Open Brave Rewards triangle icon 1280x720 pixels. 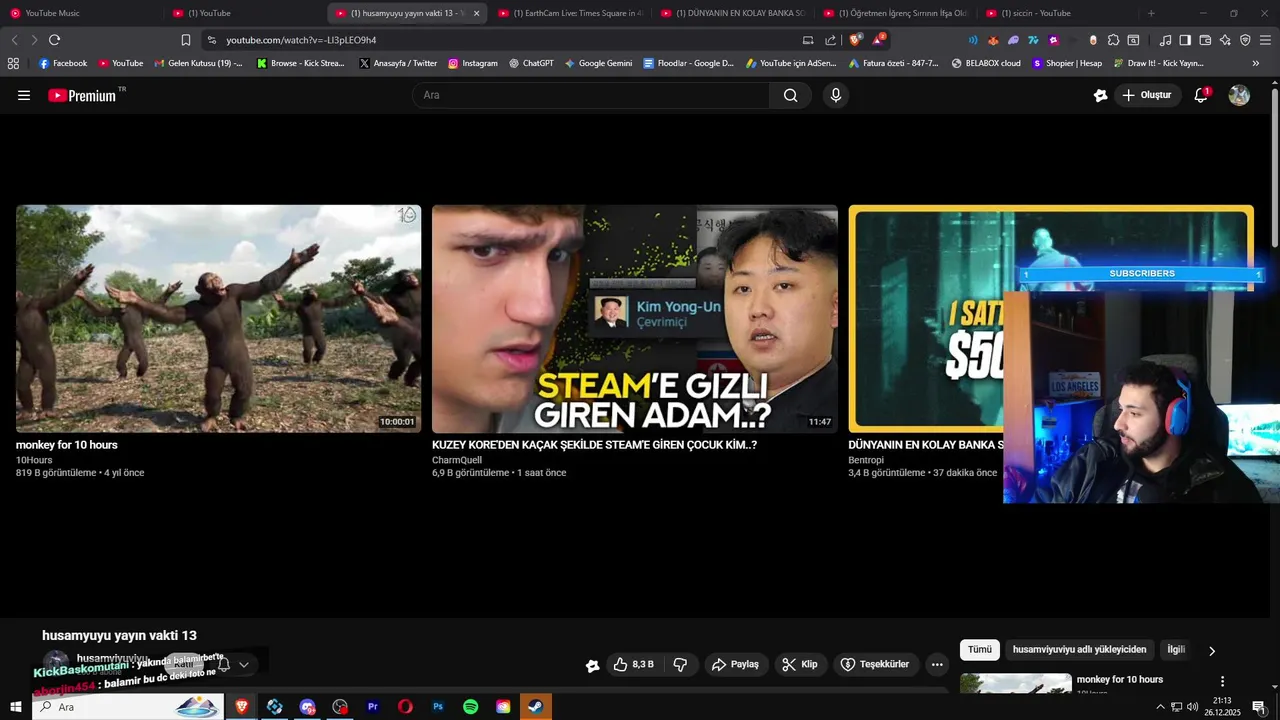[878, 40]
